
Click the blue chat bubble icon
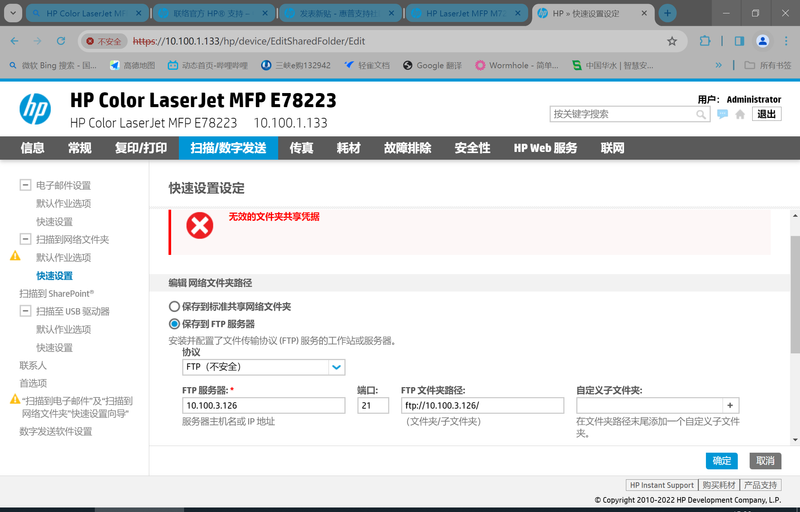coord(723,114)
